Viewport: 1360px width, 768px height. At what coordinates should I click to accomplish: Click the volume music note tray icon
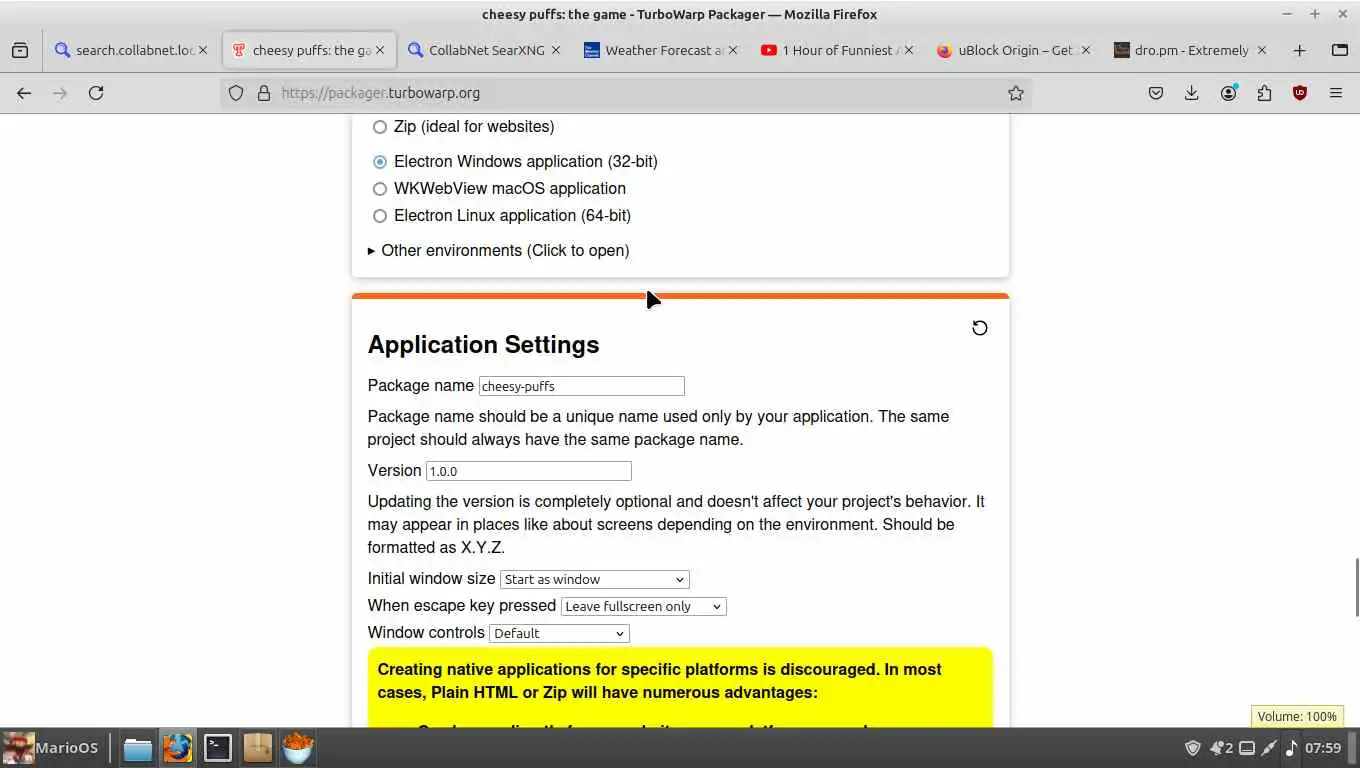pos(1292,748)
